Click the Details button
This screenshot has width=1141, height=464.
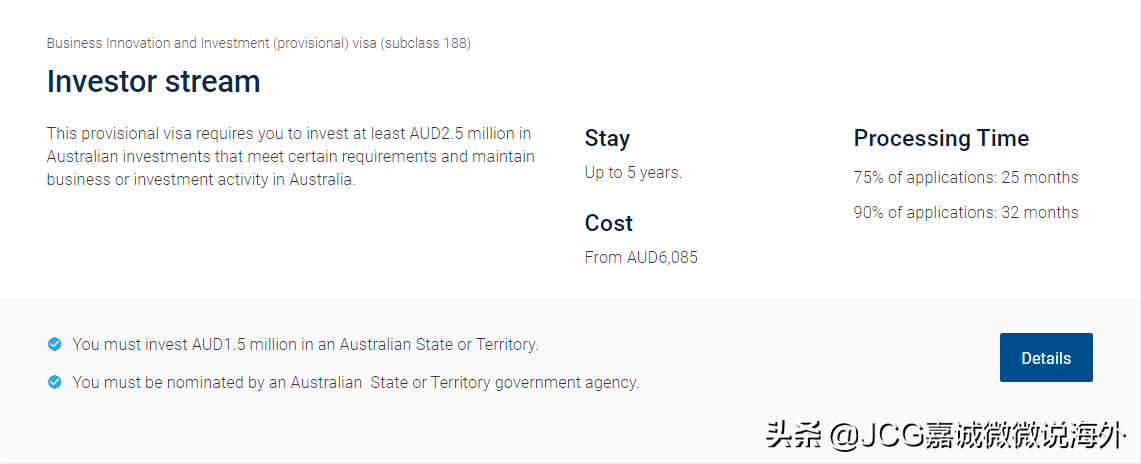pyautogui.click(x=1046, y=358)
